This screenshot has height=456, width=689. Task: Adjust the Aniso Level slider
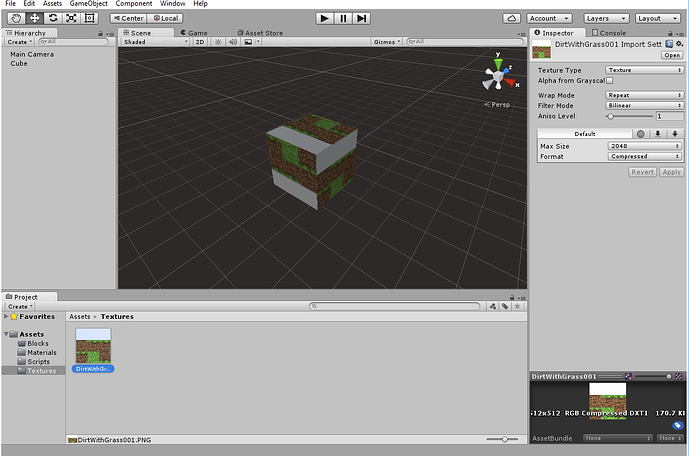[x=629, y=116]
